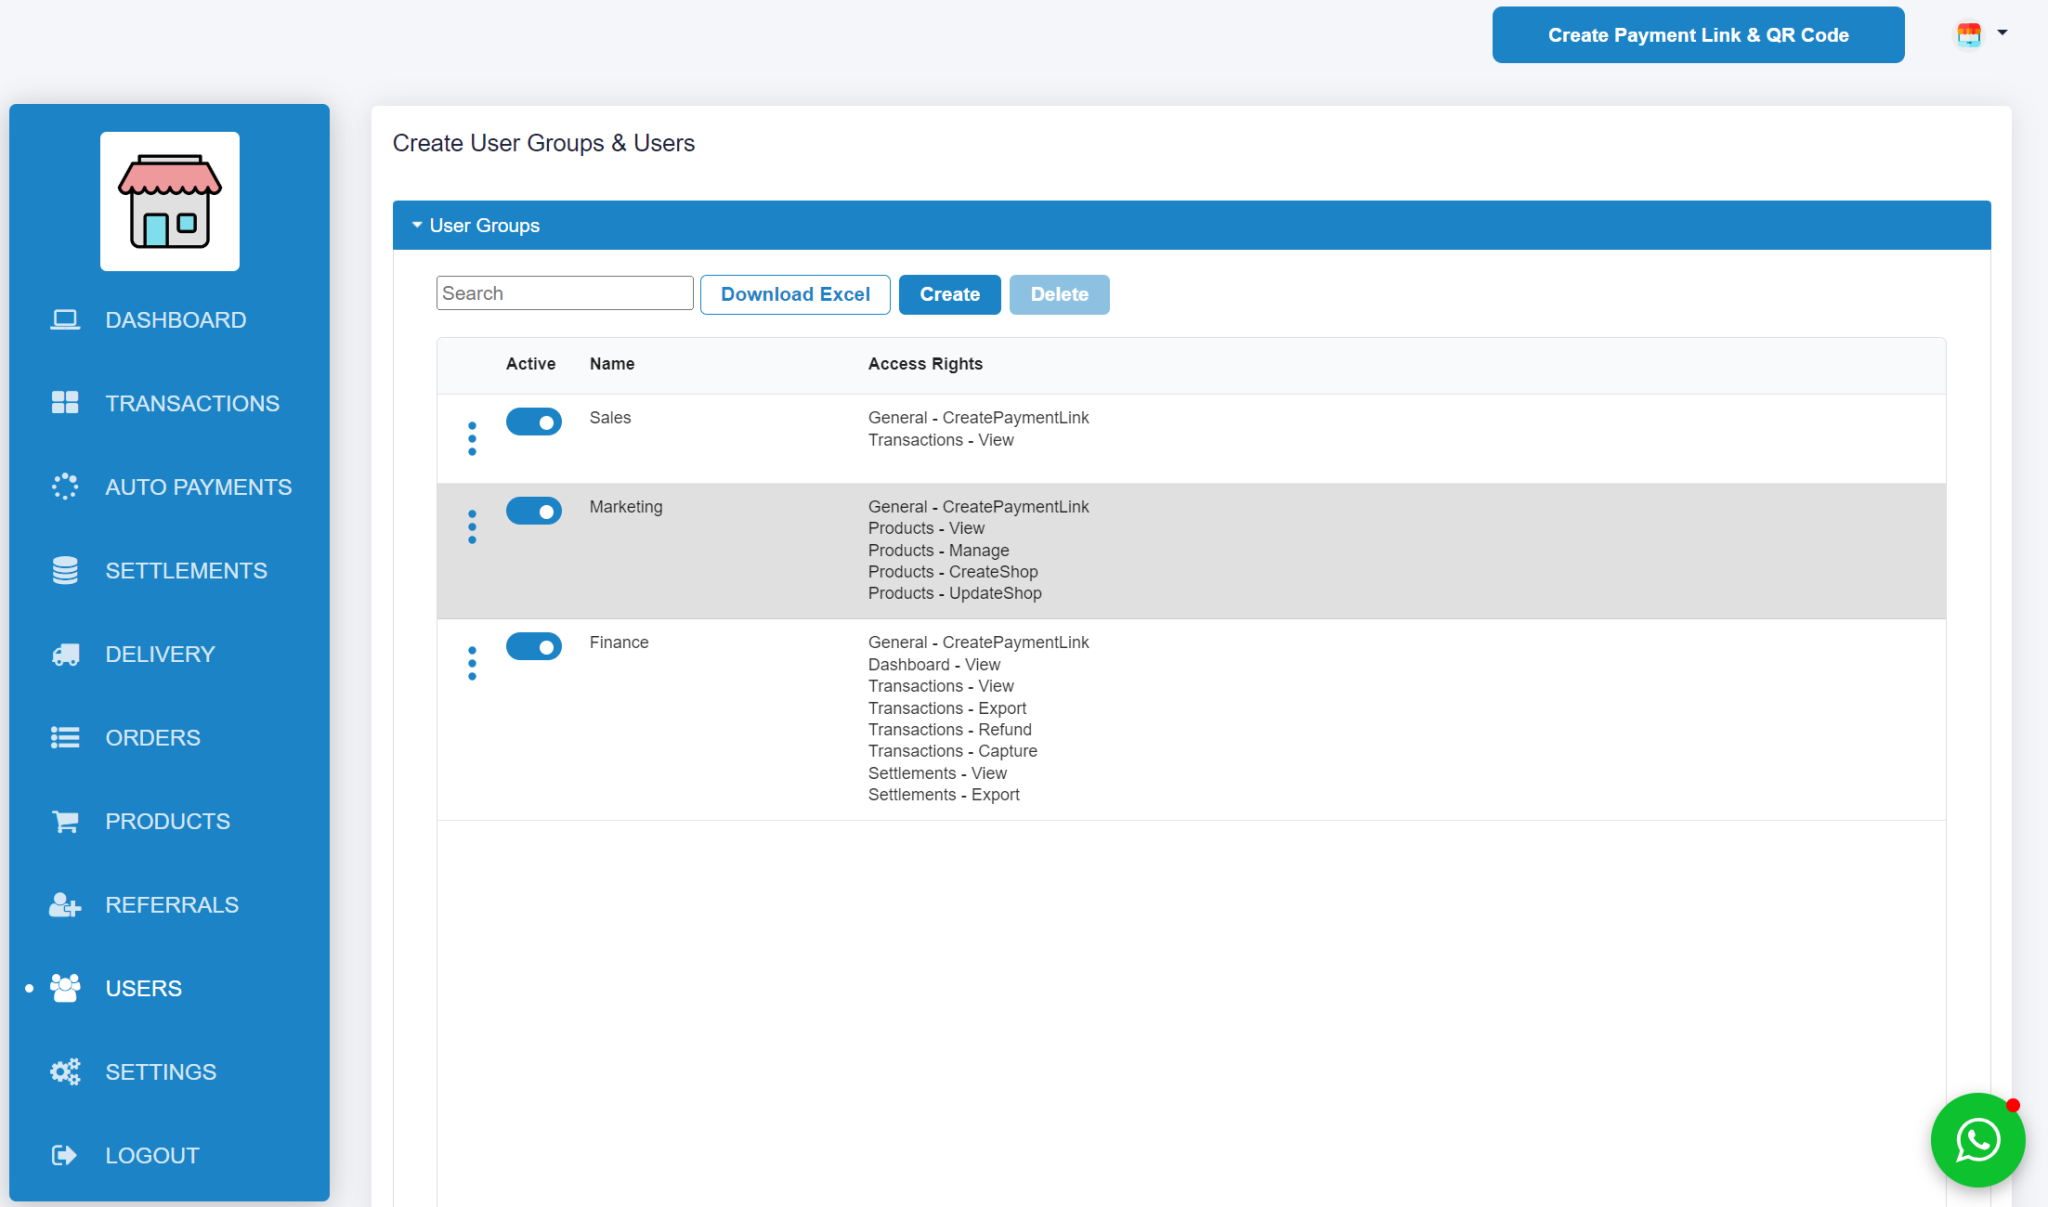Click the Products shopping cart icon

[65, 821]
